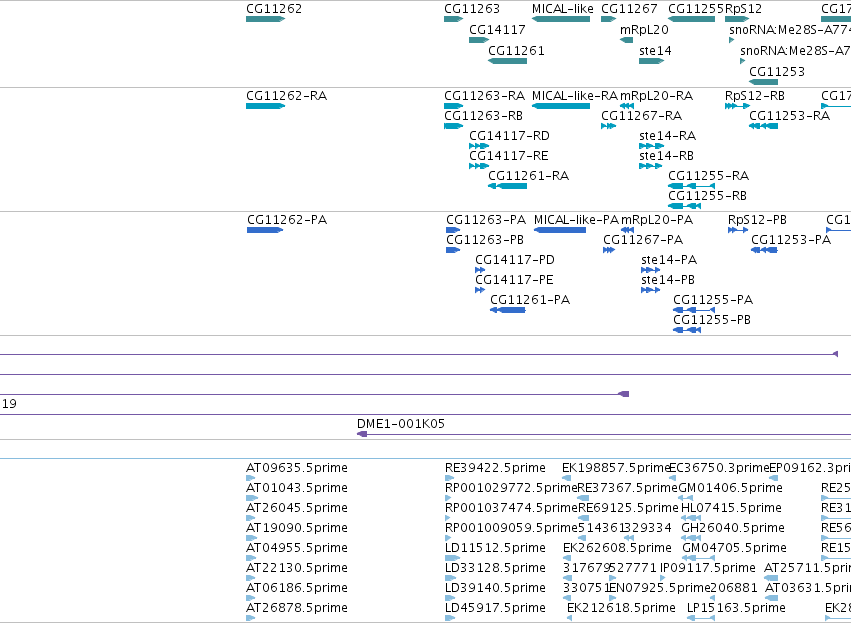Image resolution: width=851 pixels, height=623 pixels.
Task: Open the AT04955.5prime EST label
Action: coord(296,548)
